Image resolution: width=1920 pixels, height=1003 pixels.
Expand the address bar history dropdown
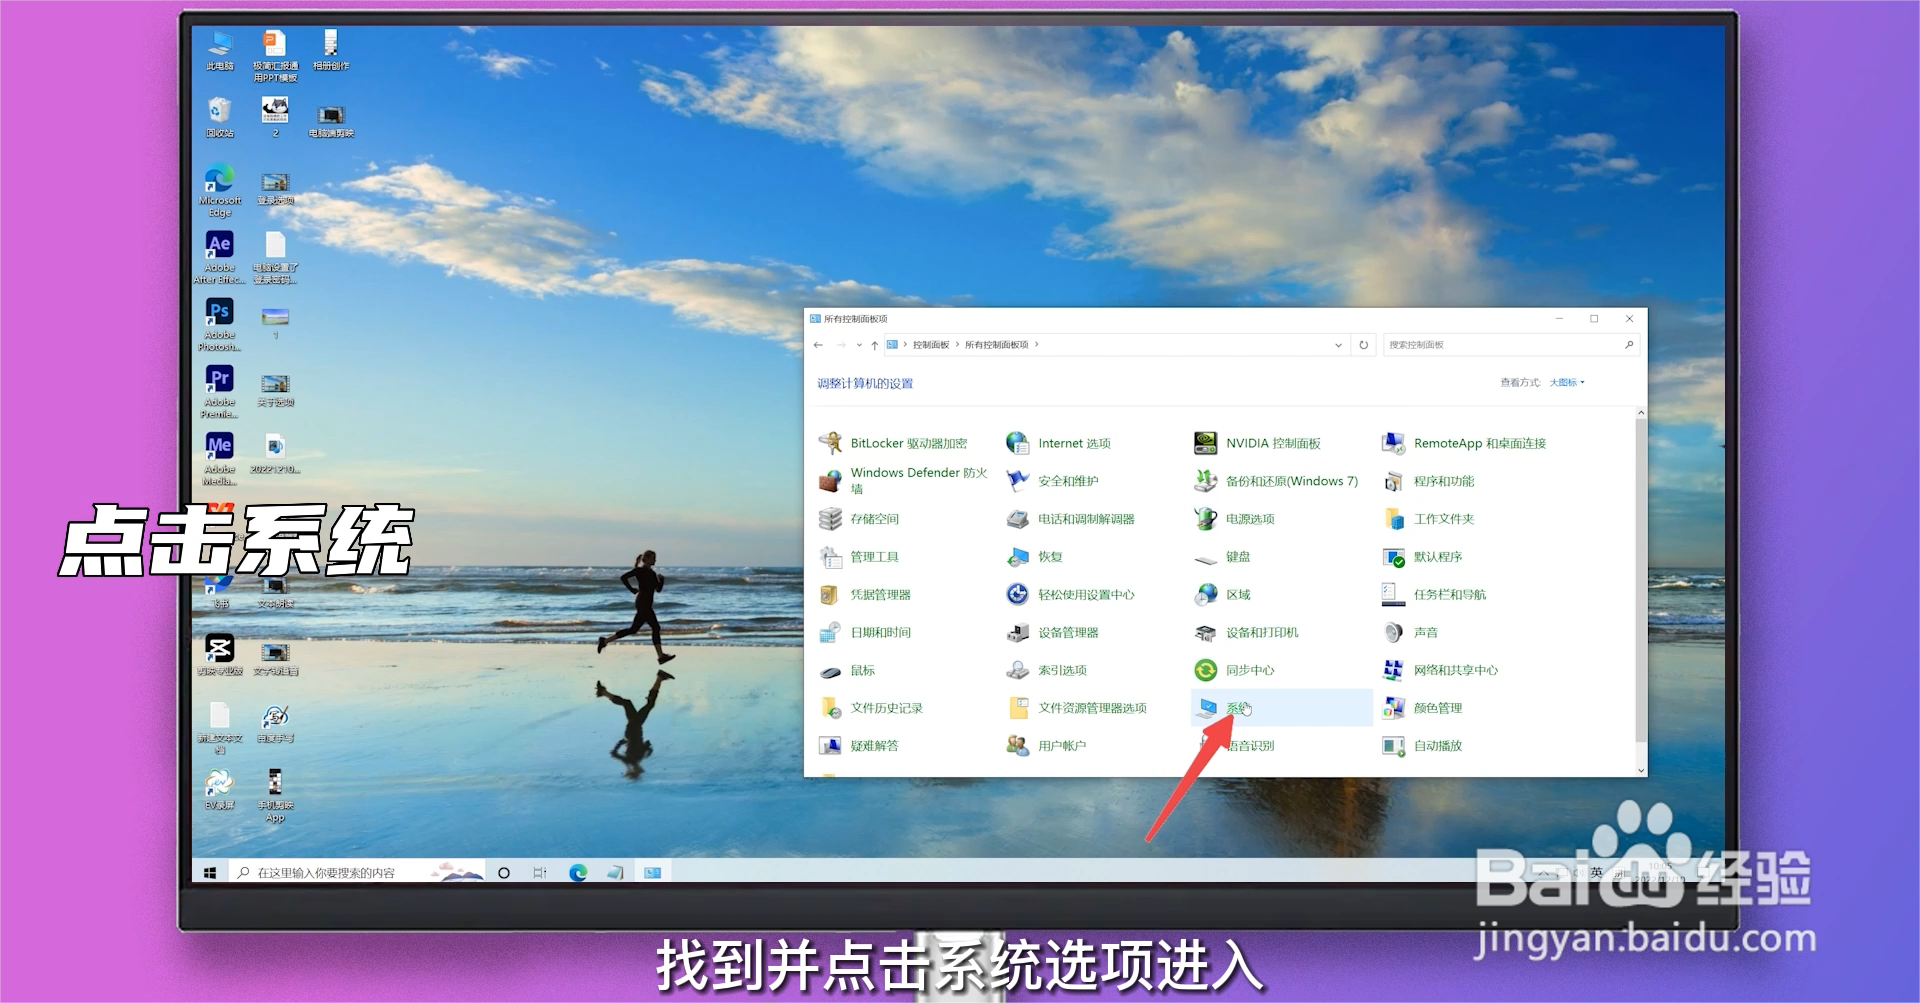pyautogui.click(x=1338, y=345)
